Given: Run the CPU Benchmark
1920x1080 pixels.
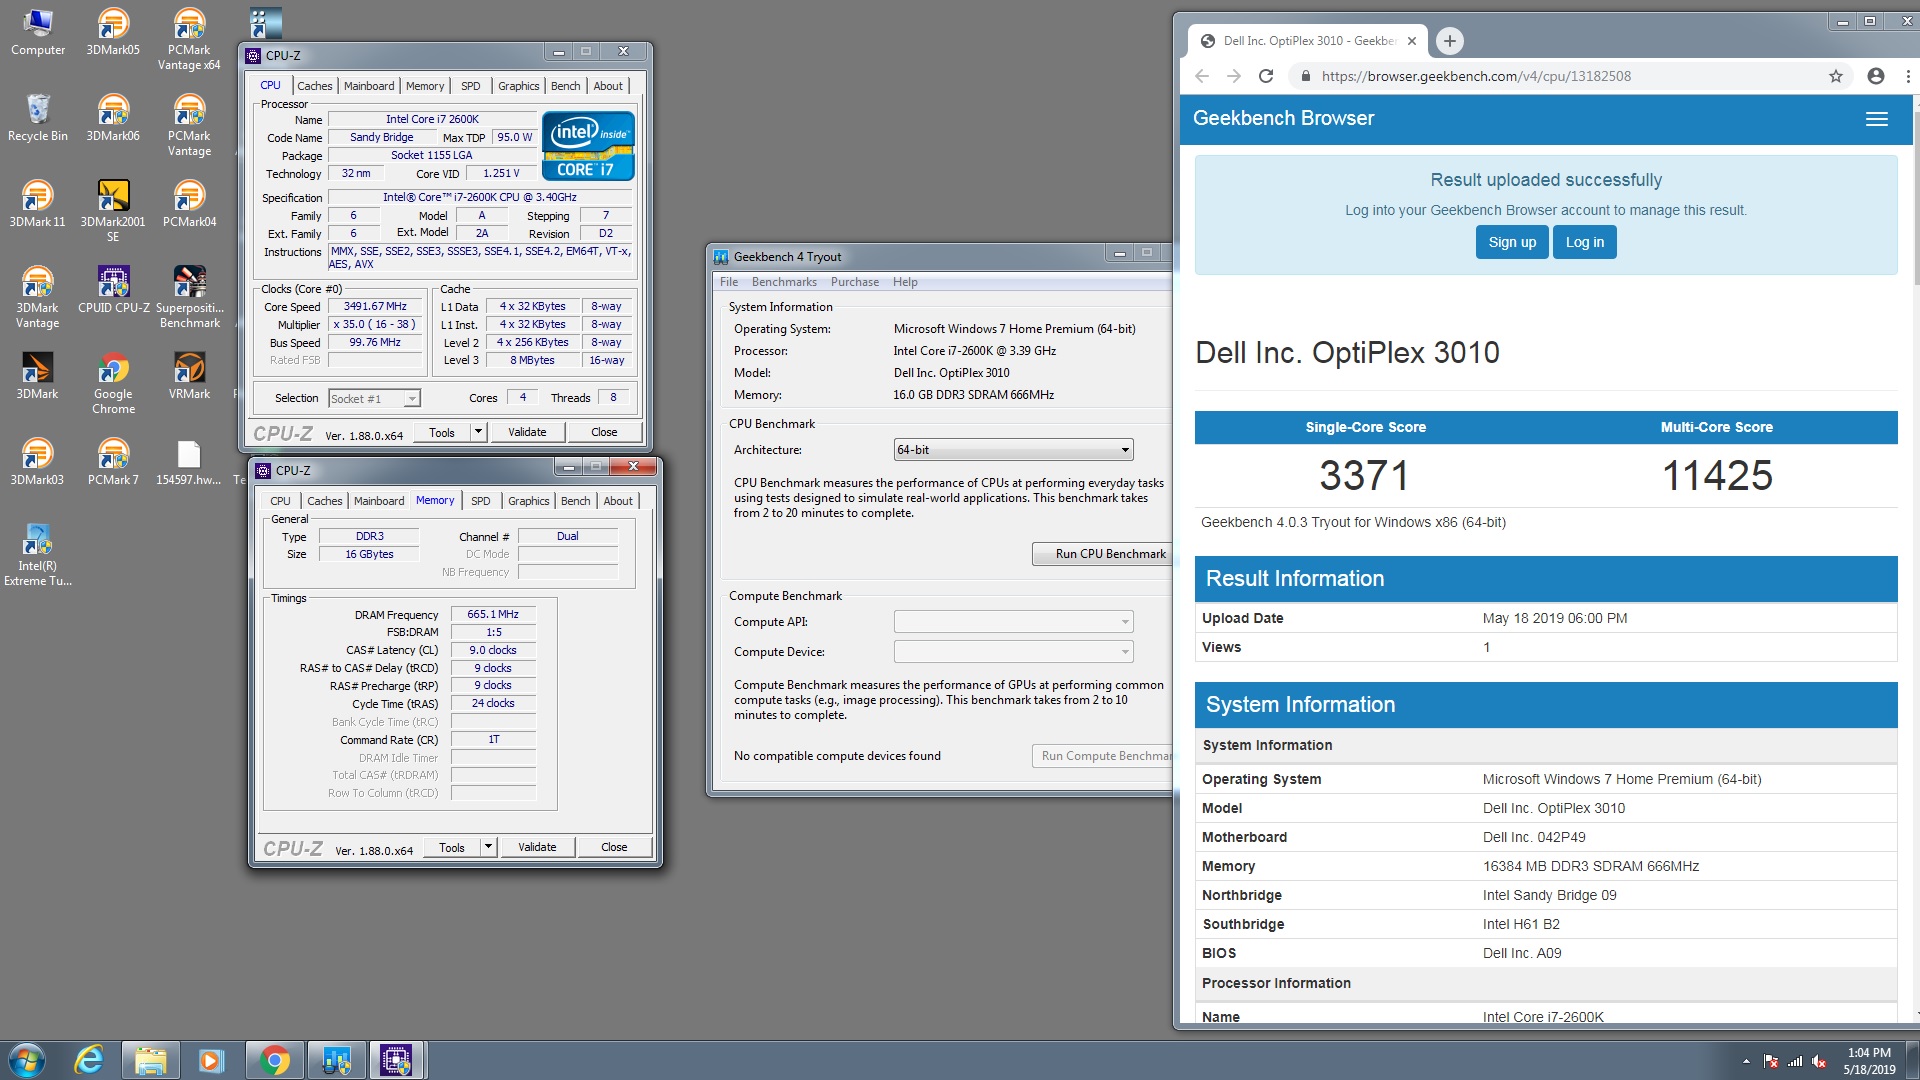Looking at the screenshot, I should click(1103, 554).
